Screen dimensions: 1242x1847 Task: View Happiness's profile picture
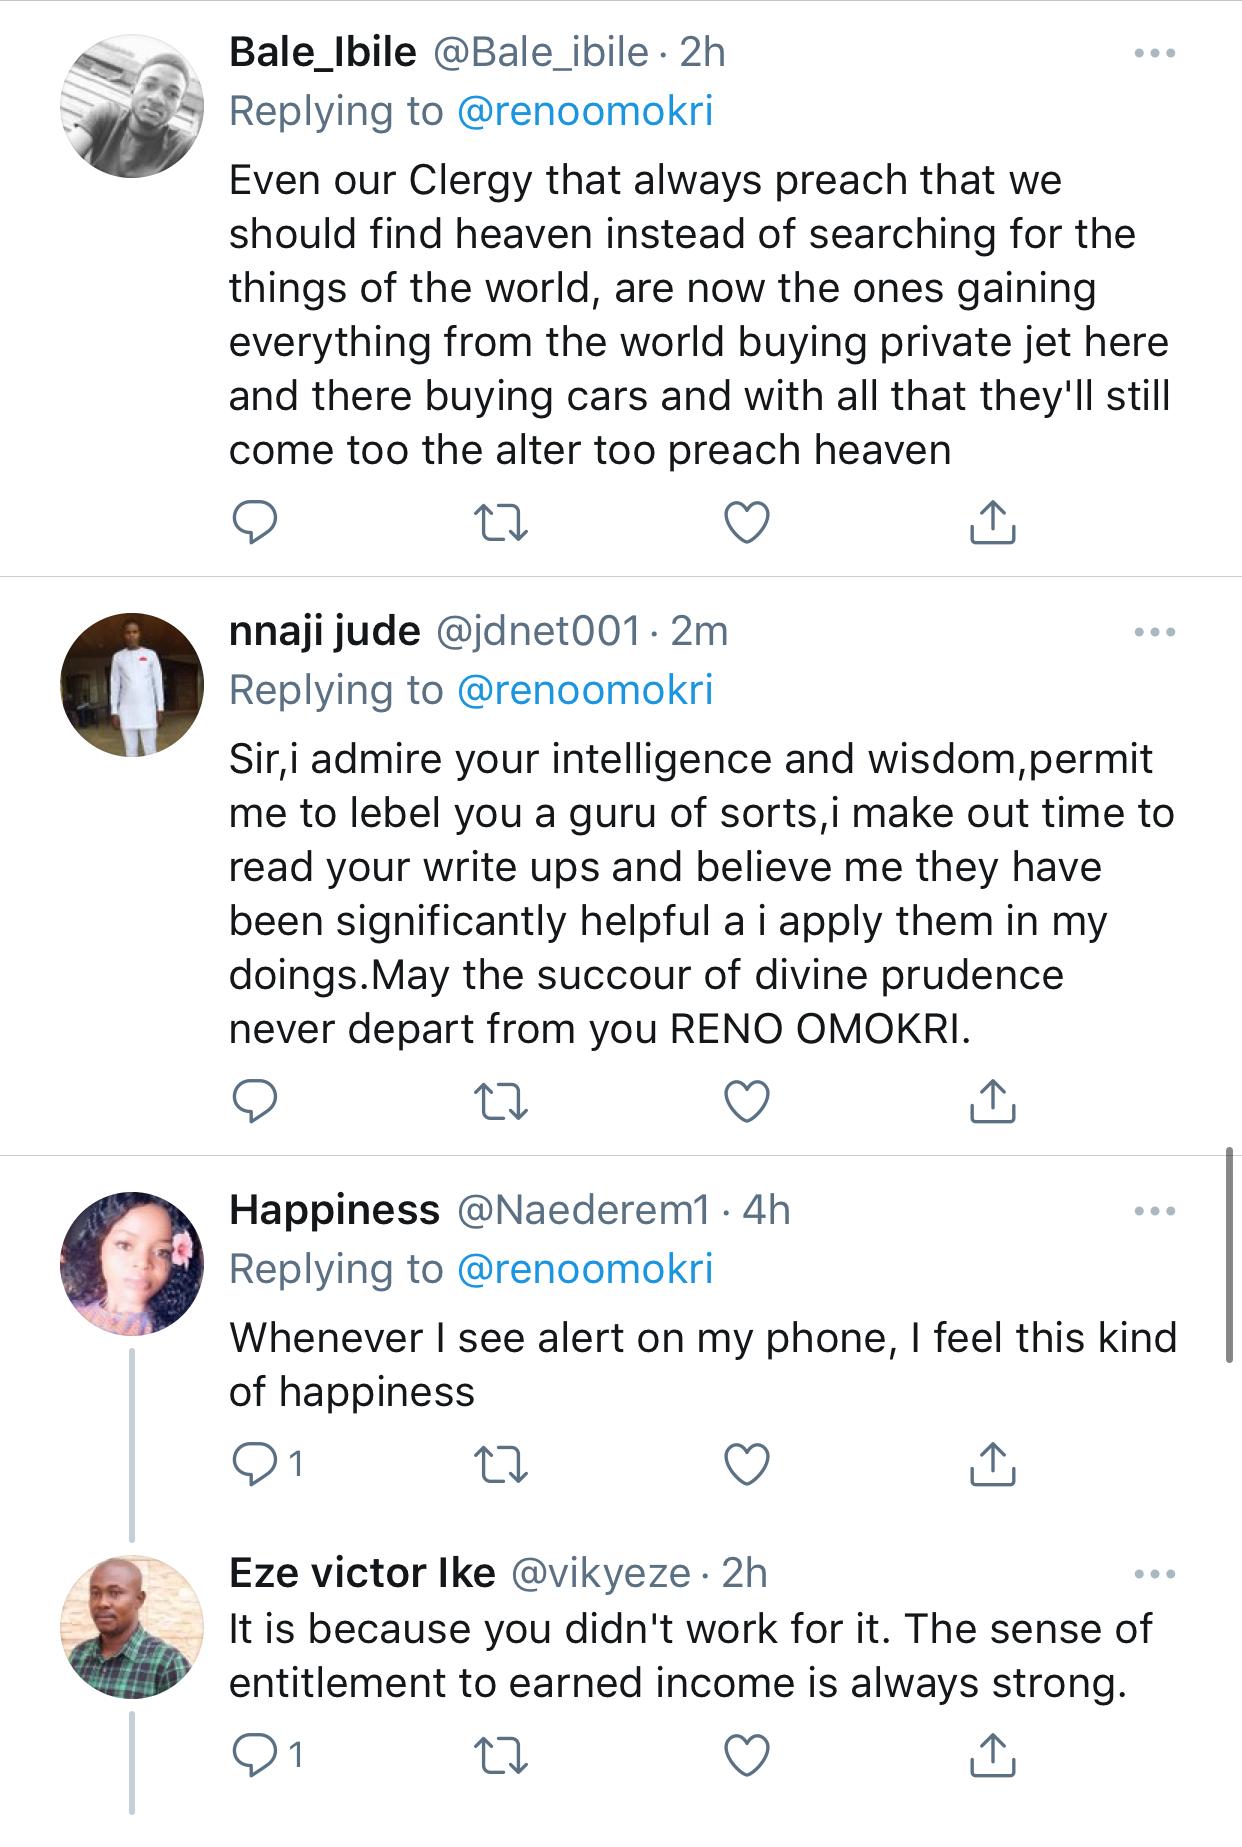[132, 1263]
